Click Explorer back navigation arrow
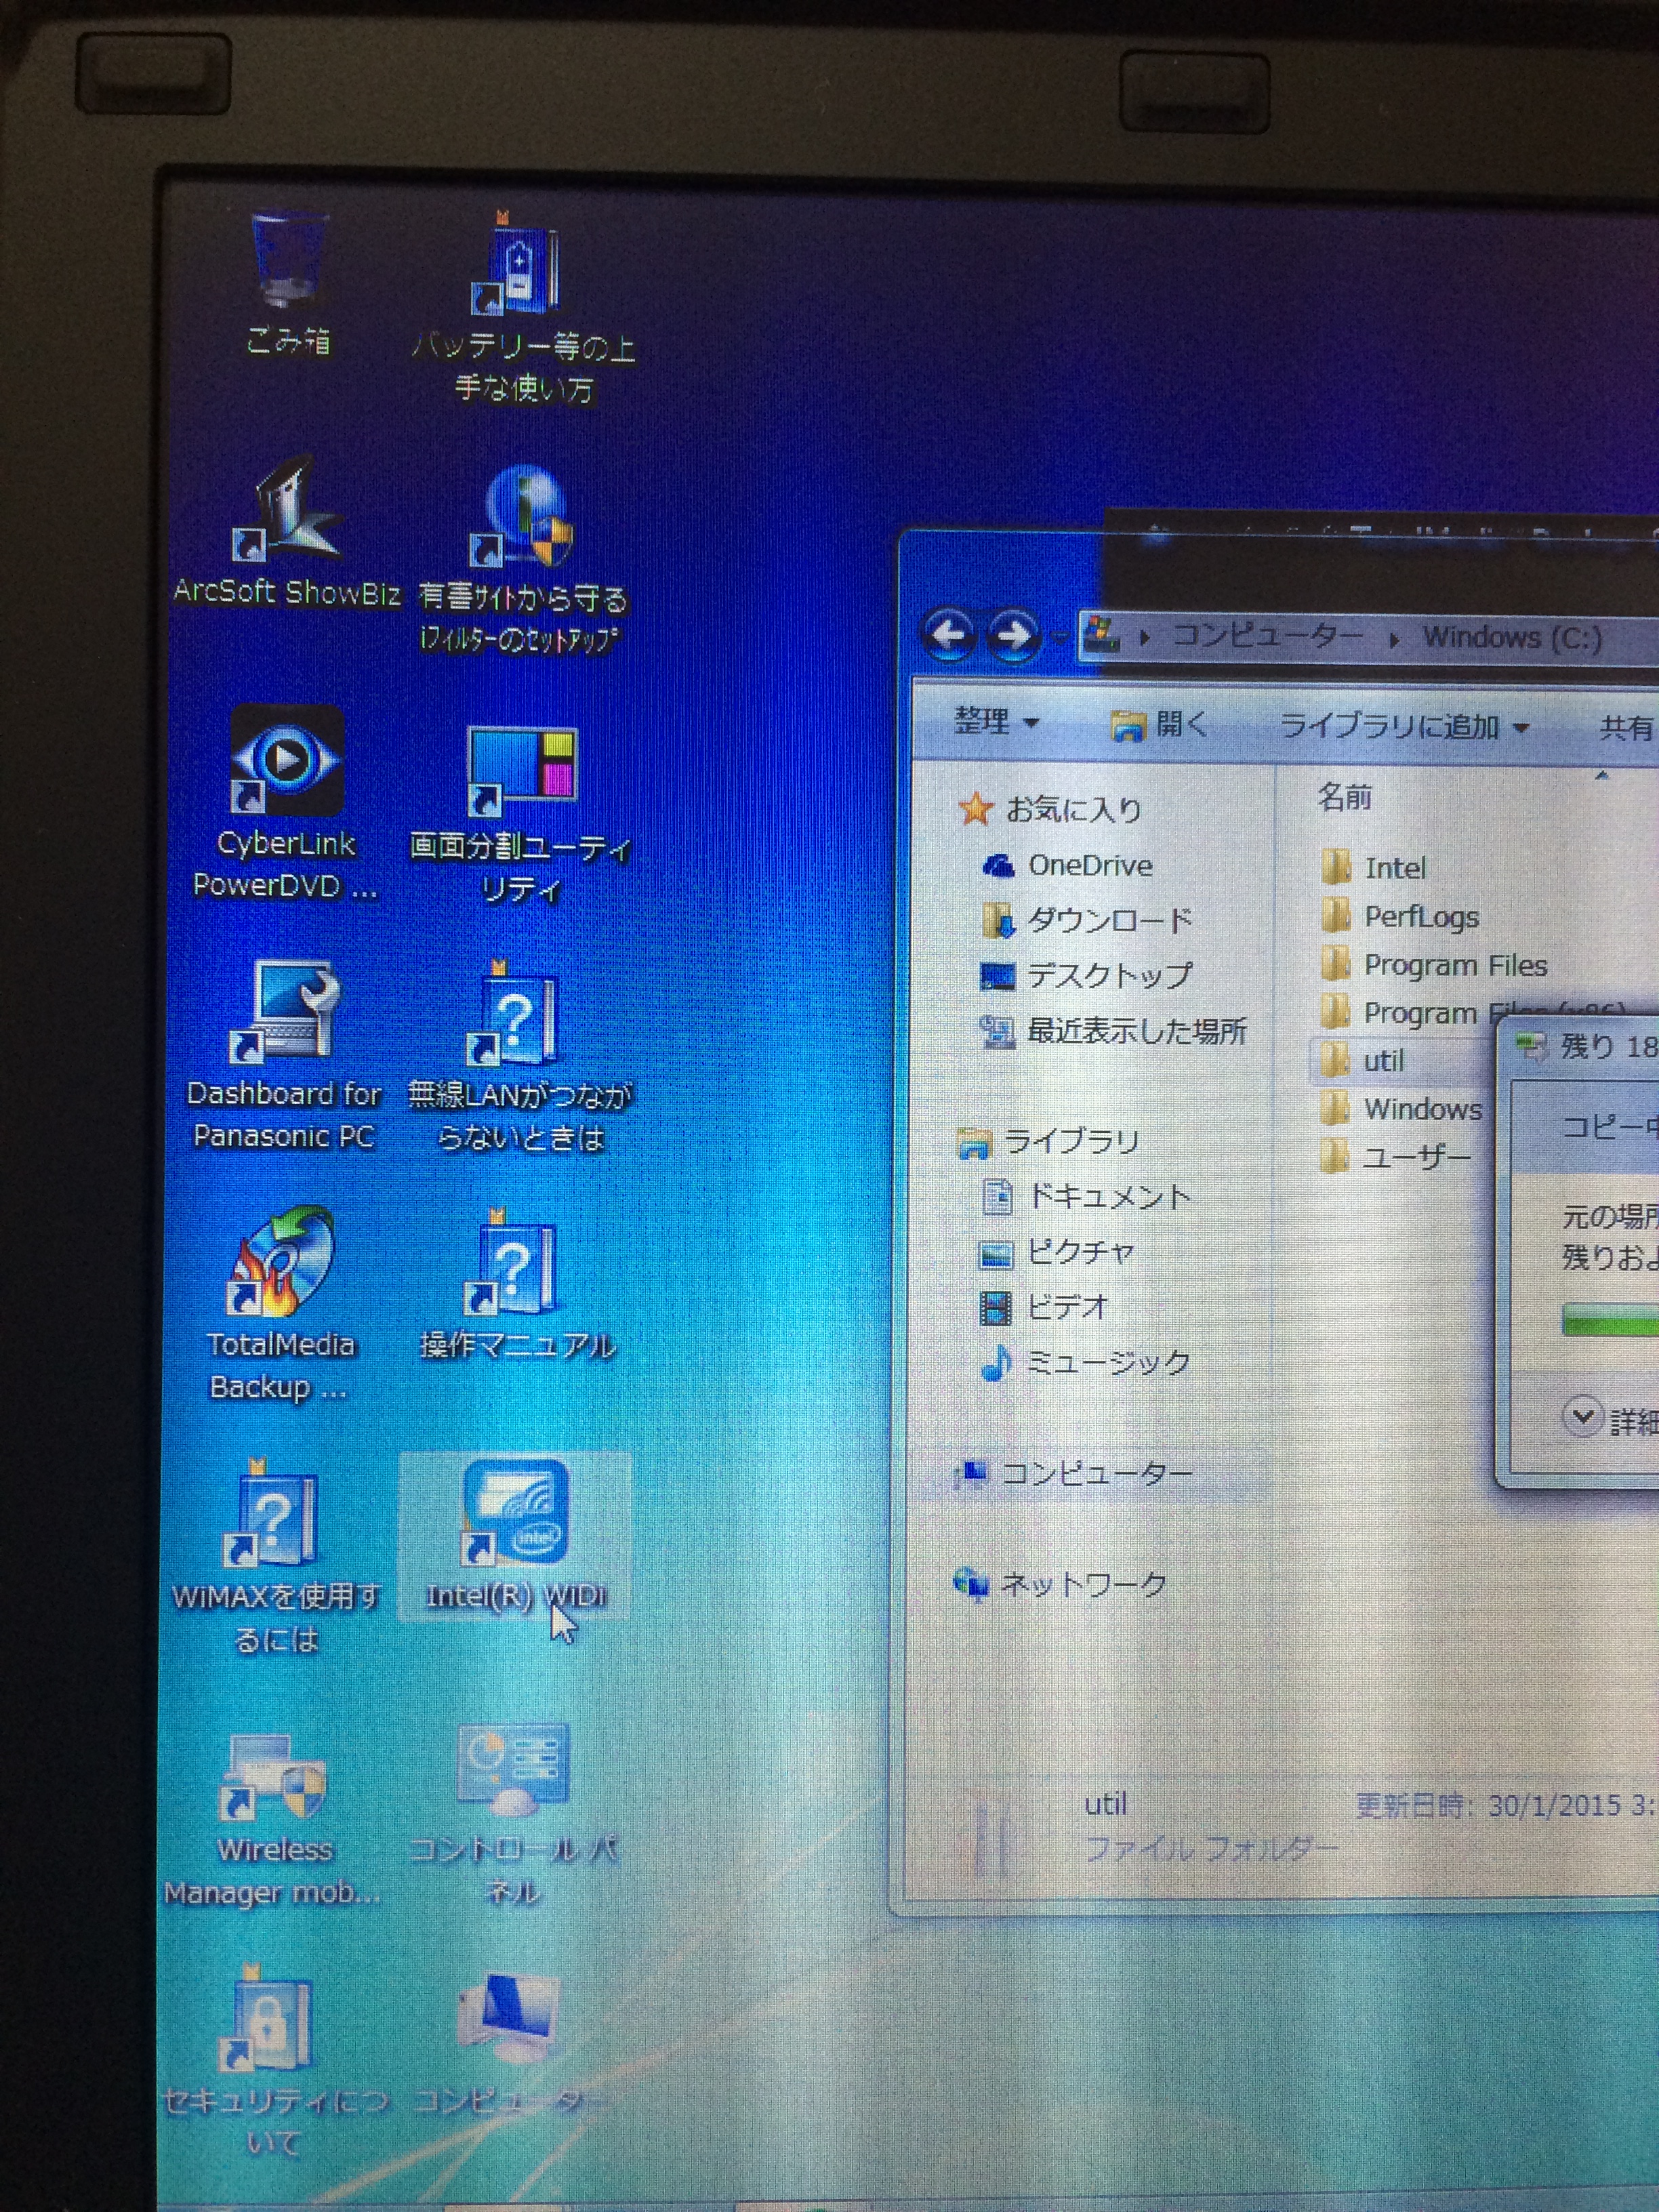1659x2212 pixels. click(947, 634)
